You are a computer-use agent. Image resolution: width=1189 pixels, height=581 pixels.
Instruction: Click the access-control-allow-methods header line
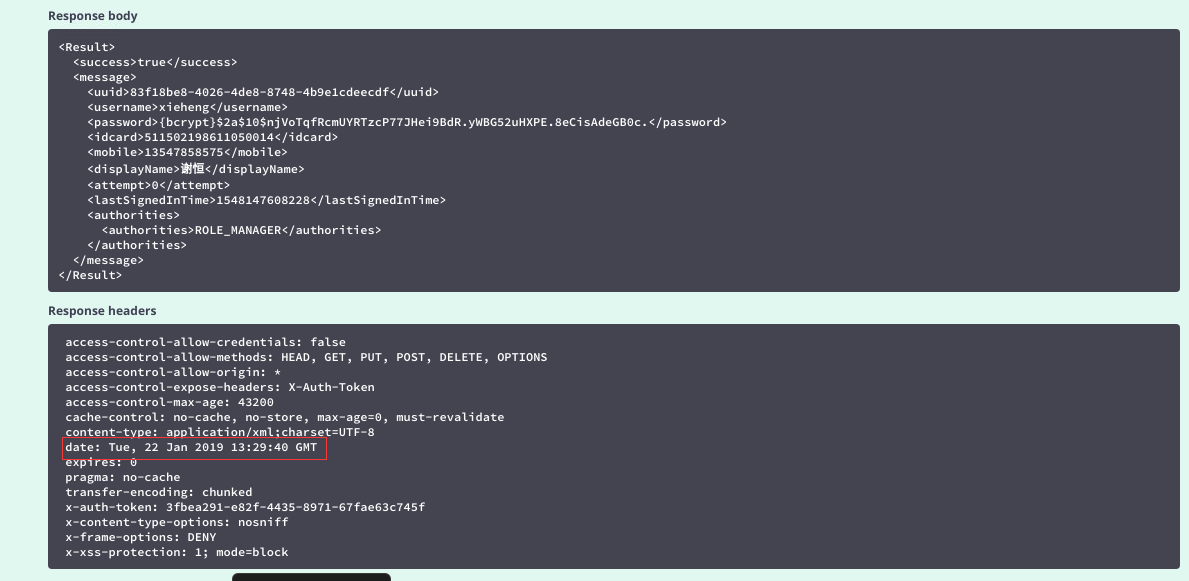(x=306, y=357)
